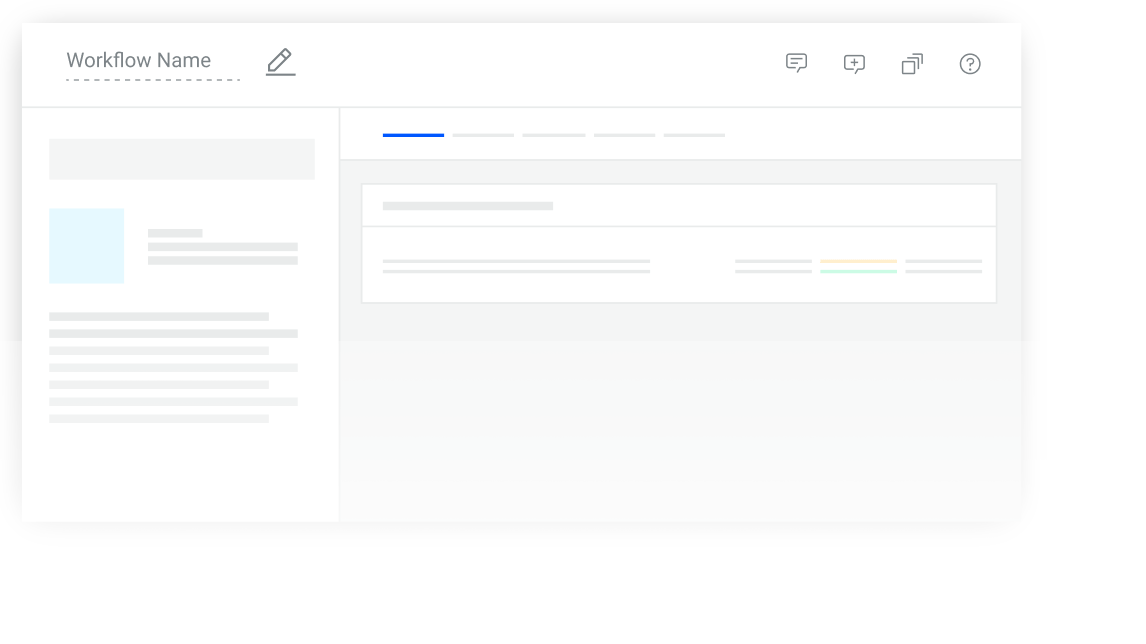Click the pencil edit icon beside Workflow Name
1146x644 pixels.
[281, 62]
